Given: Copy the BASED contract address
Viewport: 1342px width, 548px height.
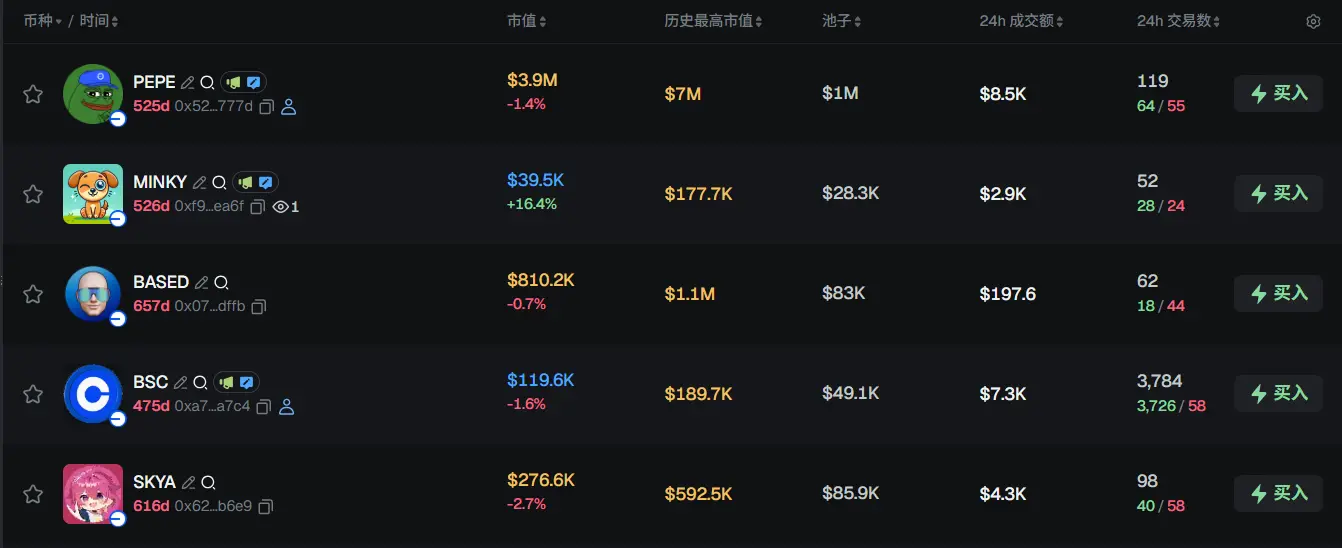Looking at the screenshot, I should click(x=259, y=307).
